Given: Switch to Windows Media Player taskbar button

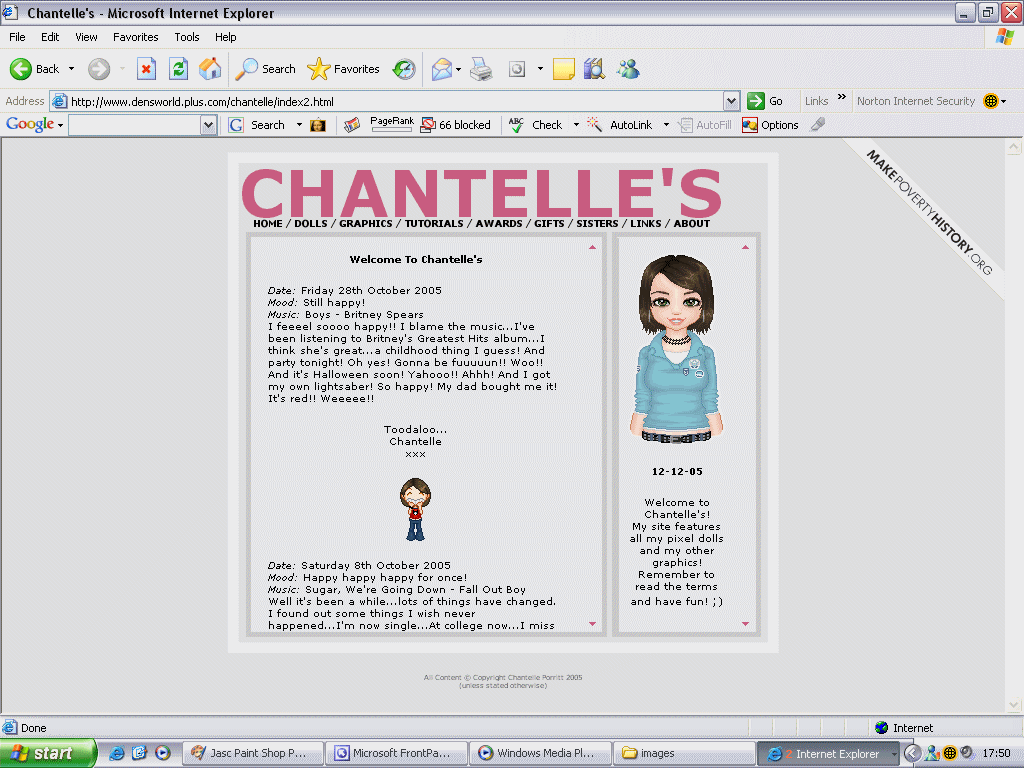Looking at the screenshot, I should 540,753.
